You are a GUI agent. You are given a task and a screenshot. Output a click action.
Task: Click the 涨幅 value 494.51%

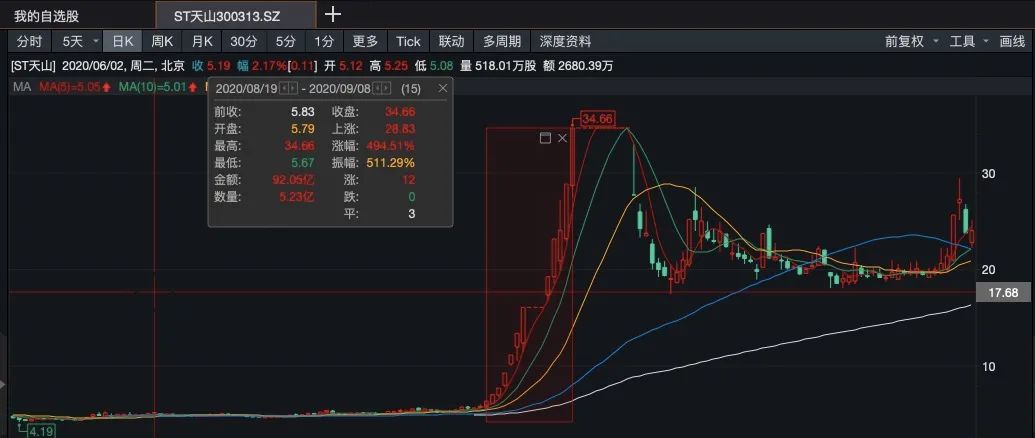click(x=392, y=146)
